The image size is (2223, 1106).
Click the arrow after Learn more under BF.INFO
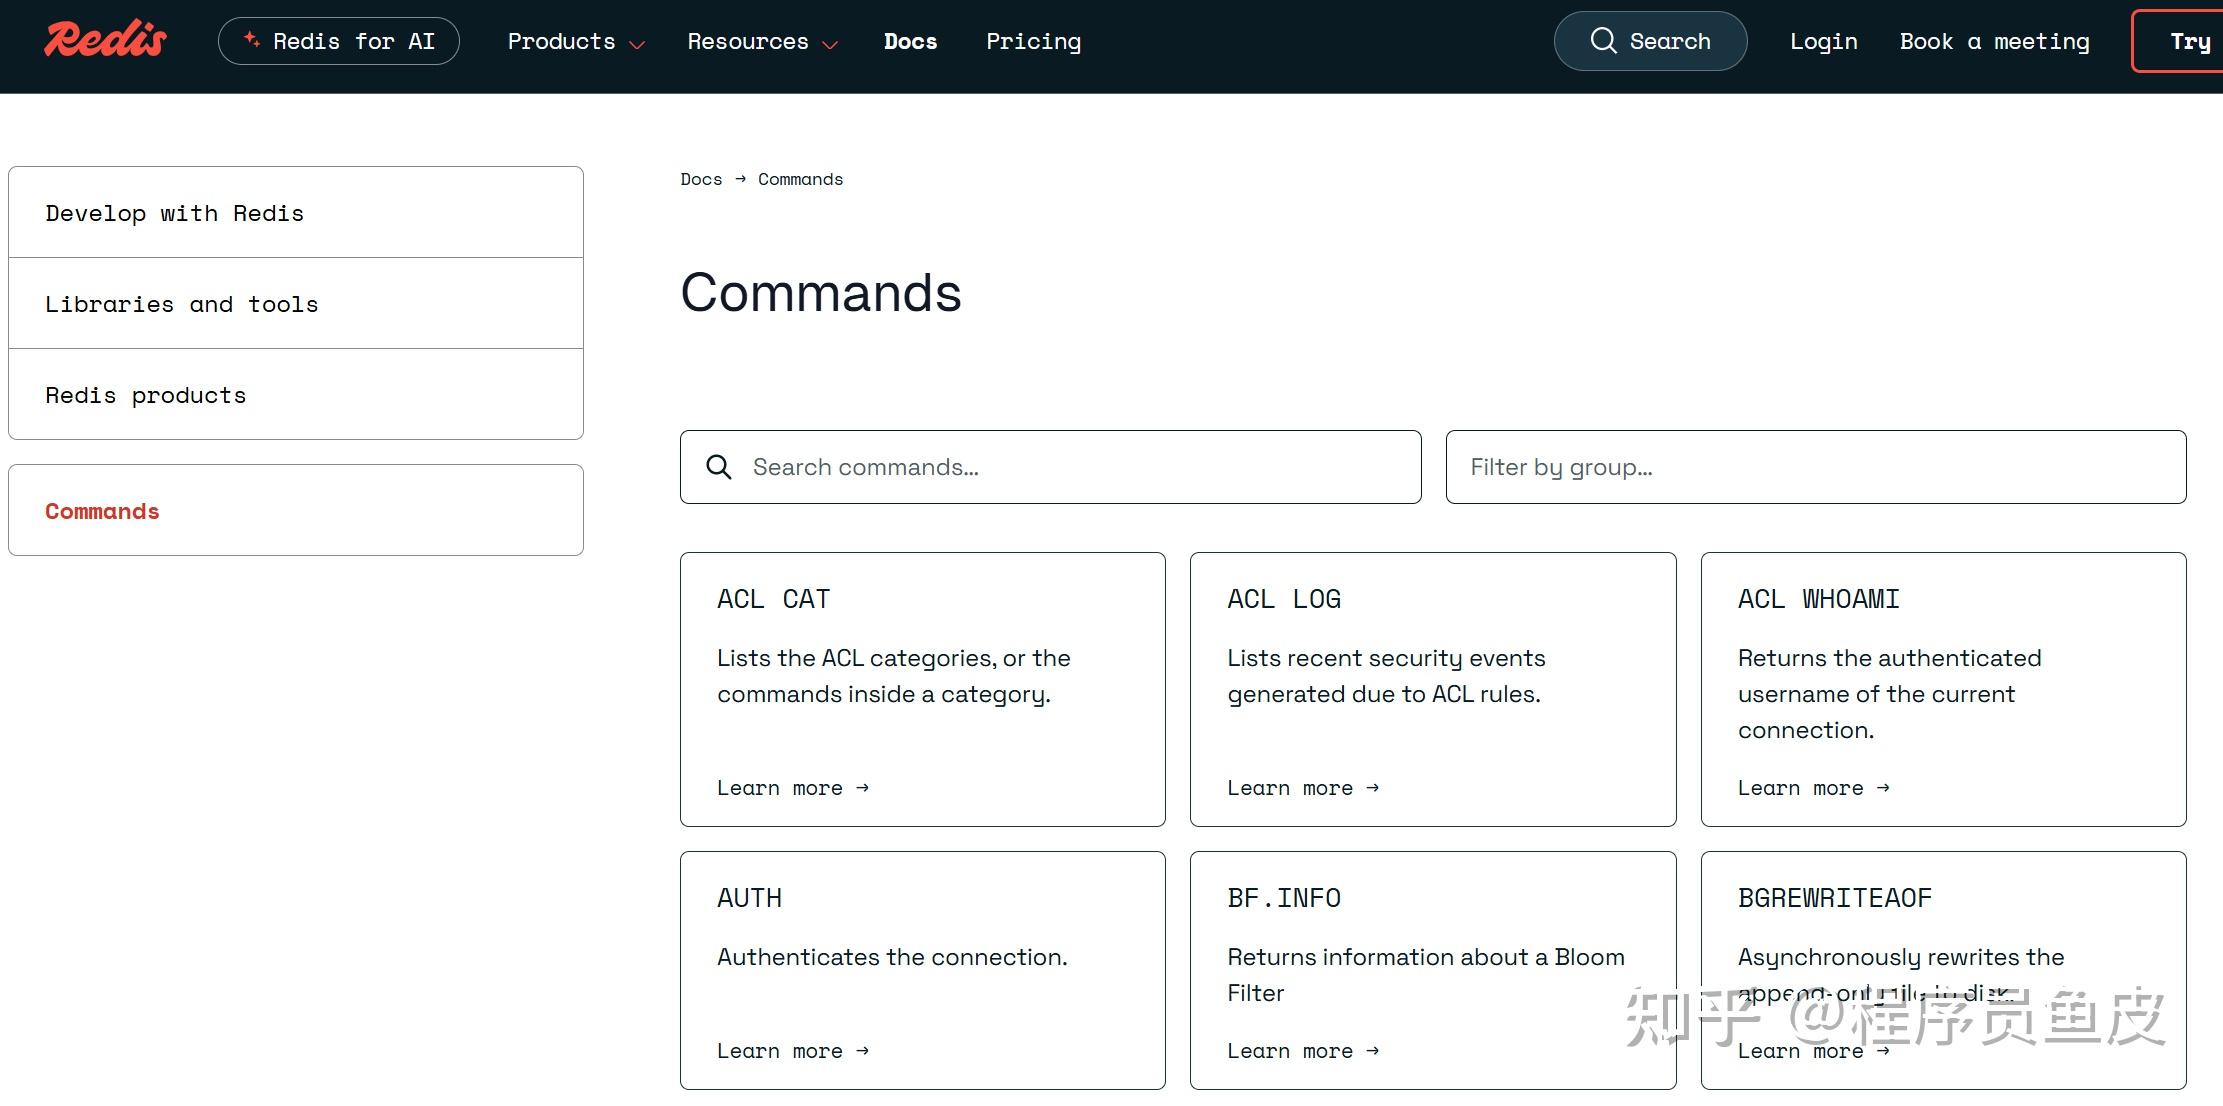(x=1373, y=1051)
